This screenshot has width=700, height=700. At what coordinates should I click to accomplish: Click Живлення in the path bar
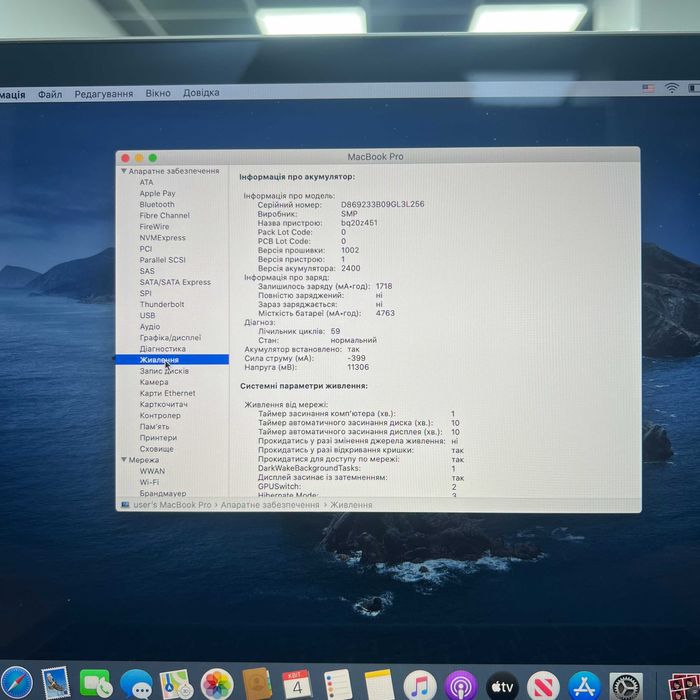(351, 505)
